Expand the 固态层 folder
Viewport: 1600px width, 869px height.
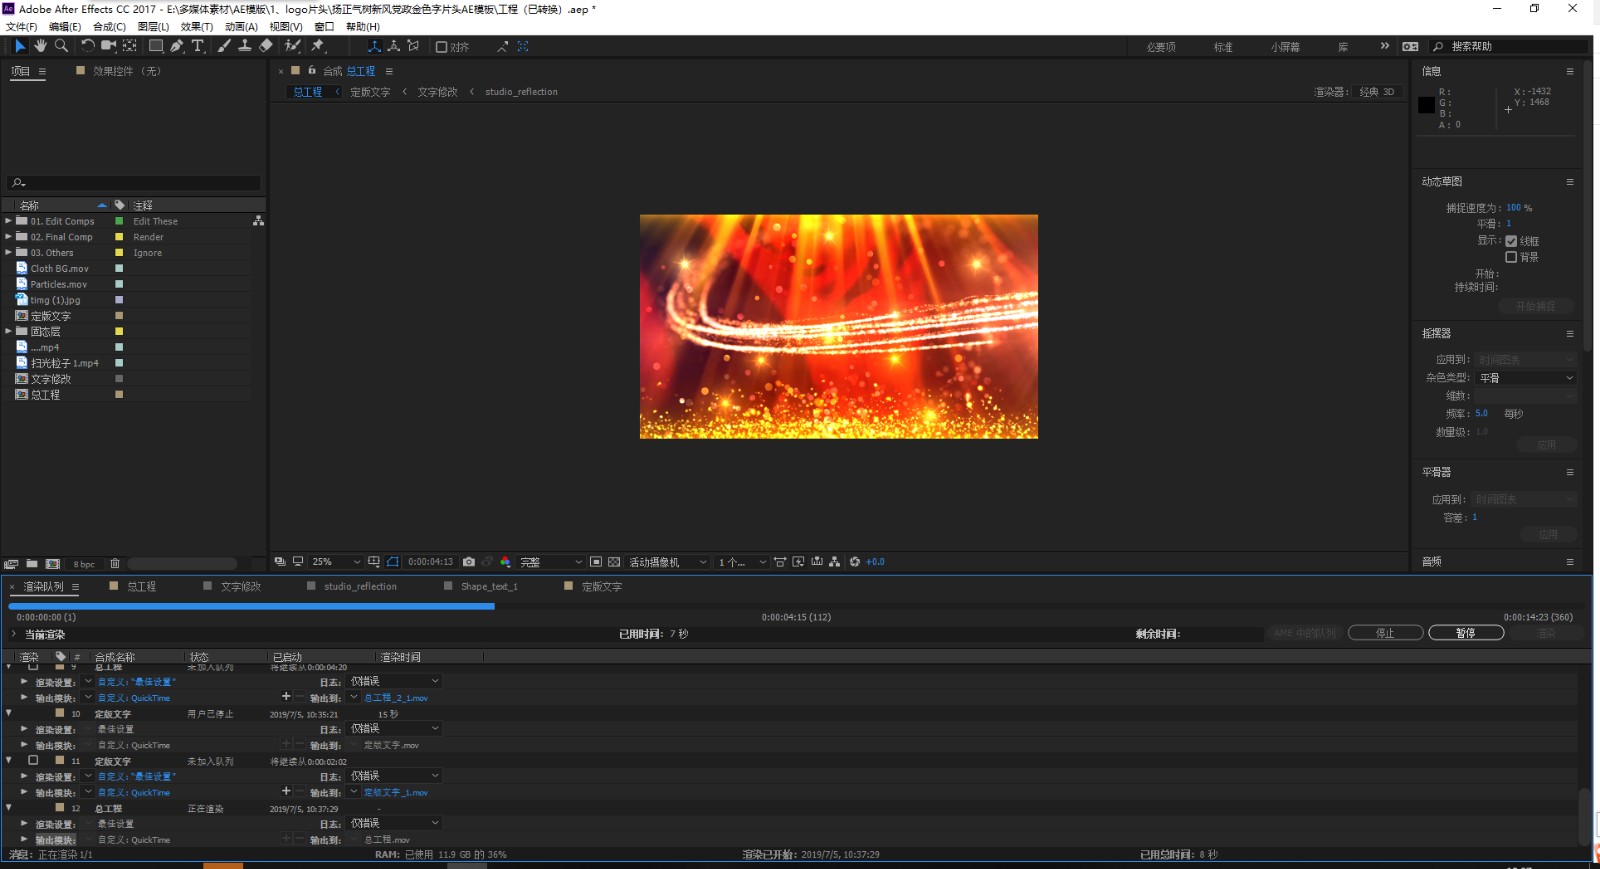point(9,331)
